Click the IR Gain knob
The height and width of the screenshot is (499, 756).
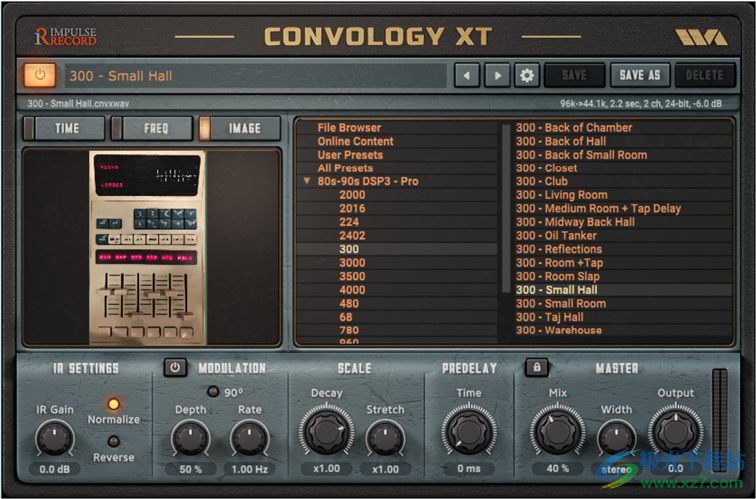tap(54, 438)
